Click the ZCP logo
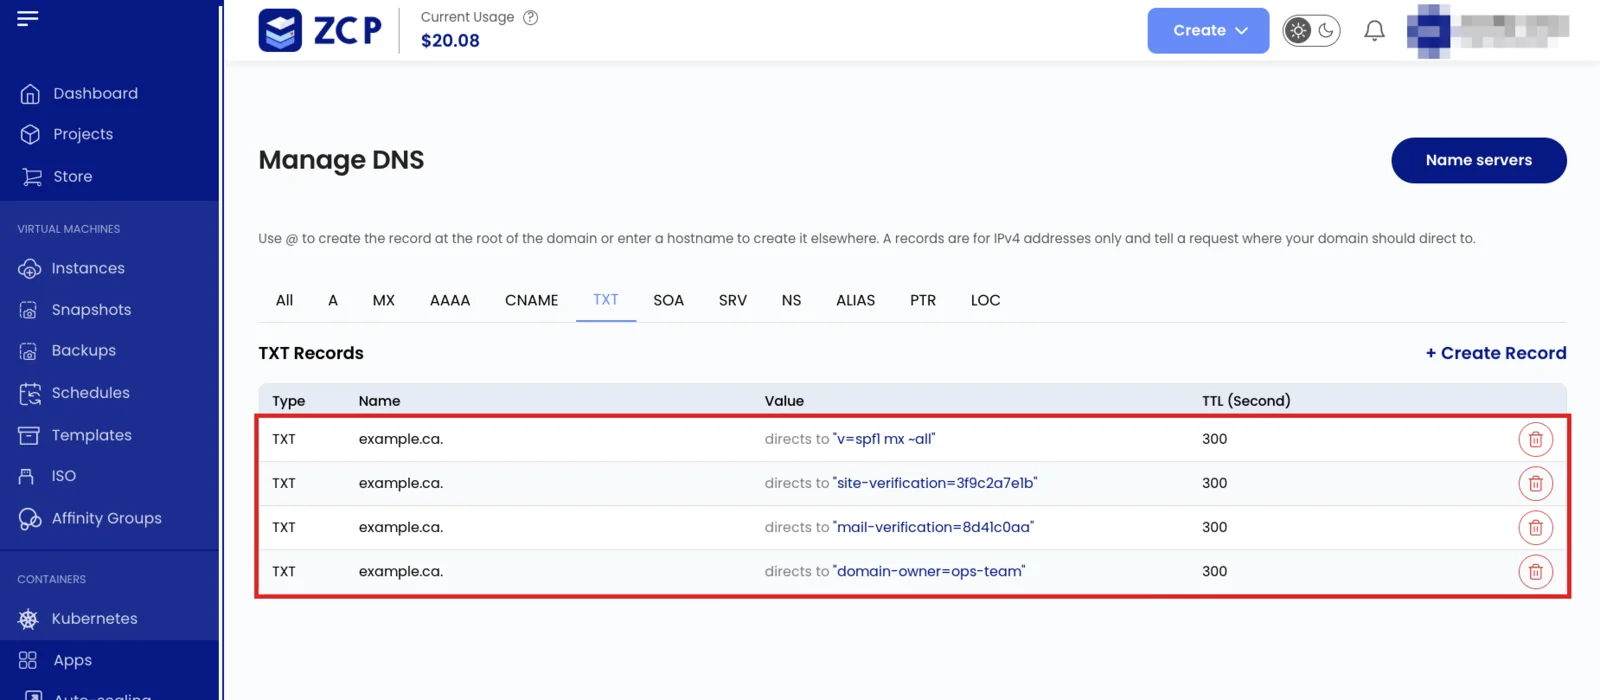1600x700 pixels. [320, 30]
